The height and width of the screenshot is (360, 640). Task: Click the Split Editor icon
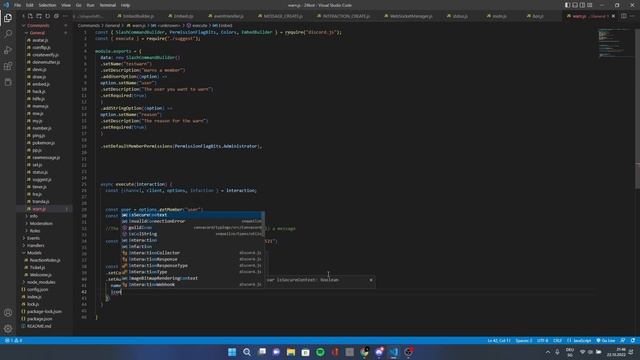(x=624, y=16)
